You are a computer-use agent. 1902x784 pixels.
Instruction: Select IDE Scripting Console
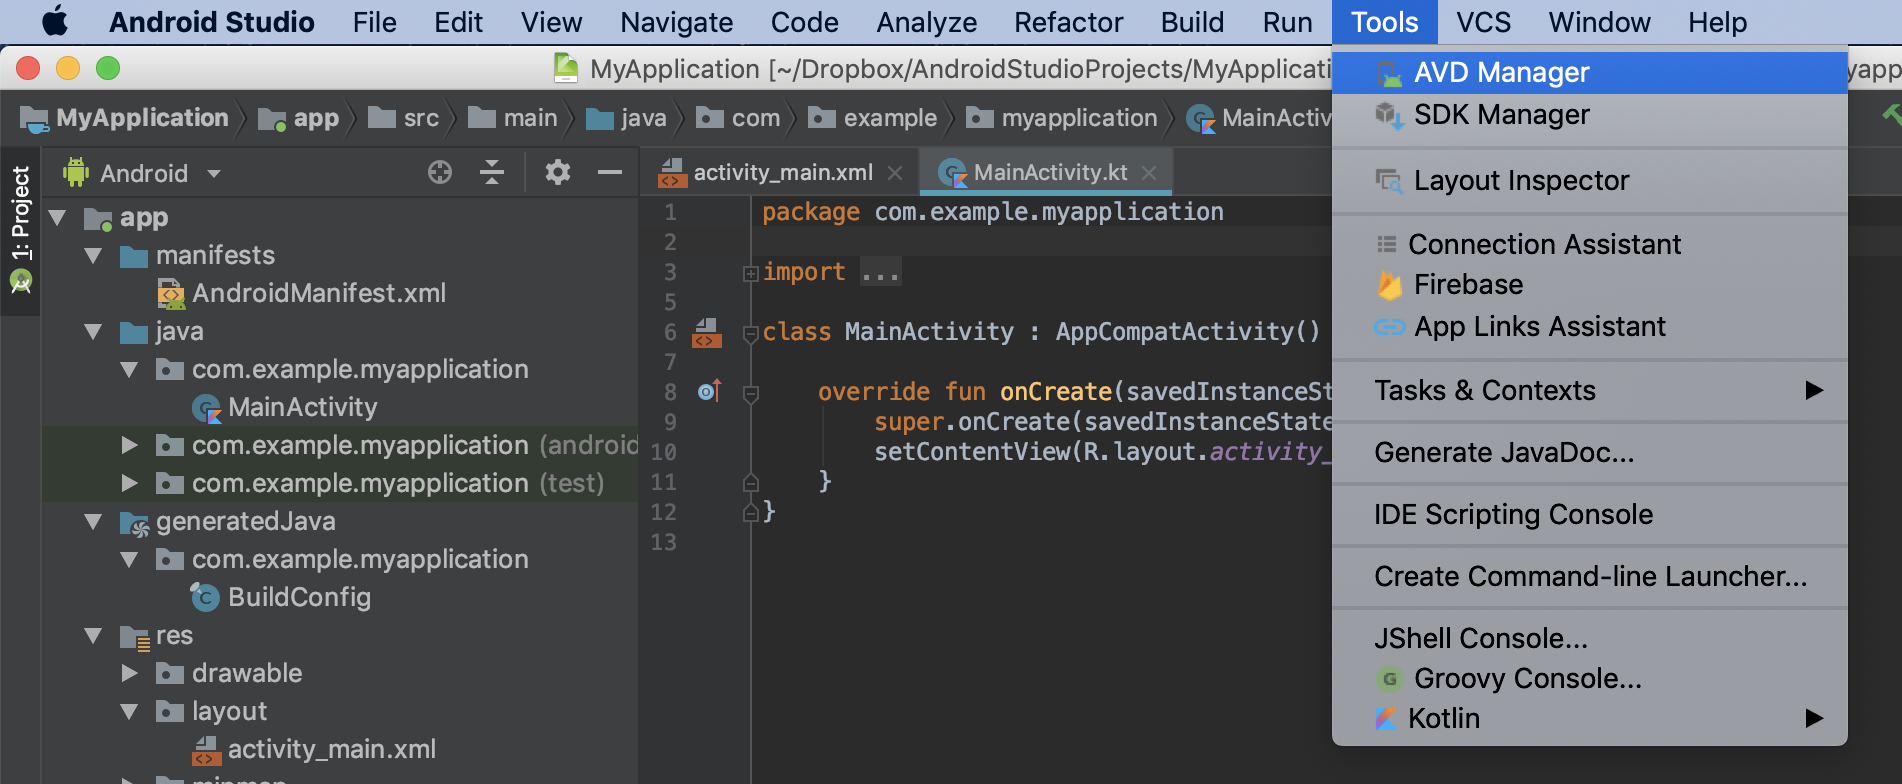click(x=1589, y=514)
